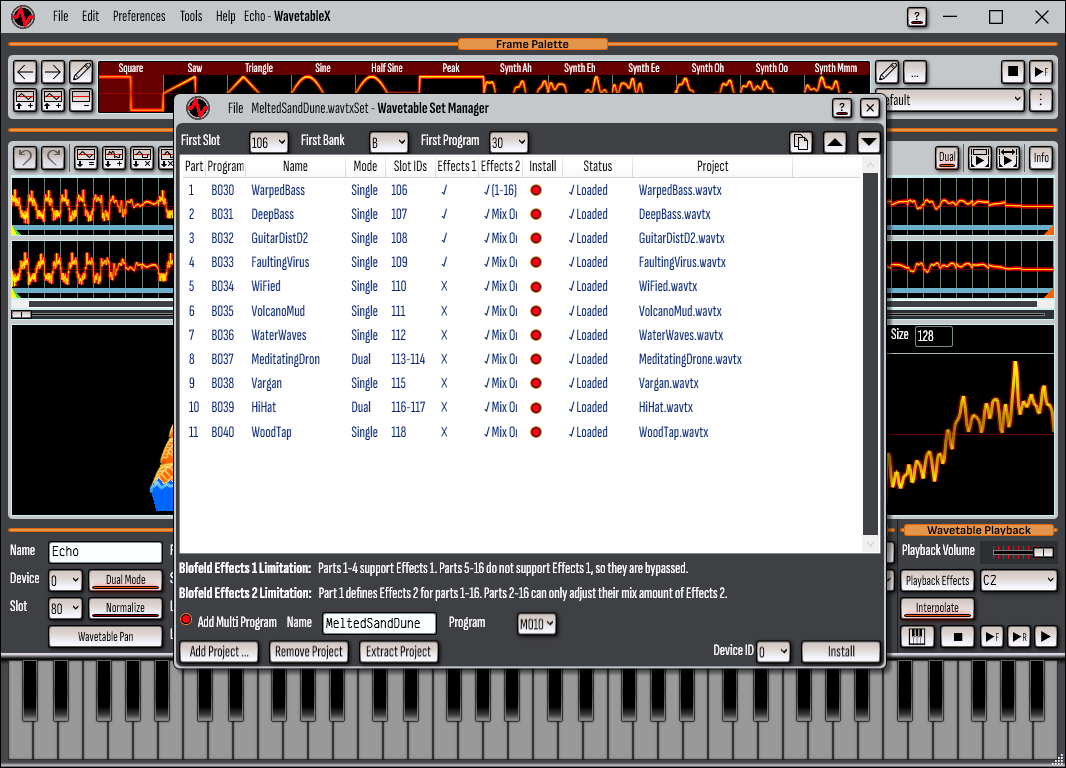The width and height of the screenshot is (1066, 768).
Task: Open the First Program dropdown
Action: click(x=509, y=143)
